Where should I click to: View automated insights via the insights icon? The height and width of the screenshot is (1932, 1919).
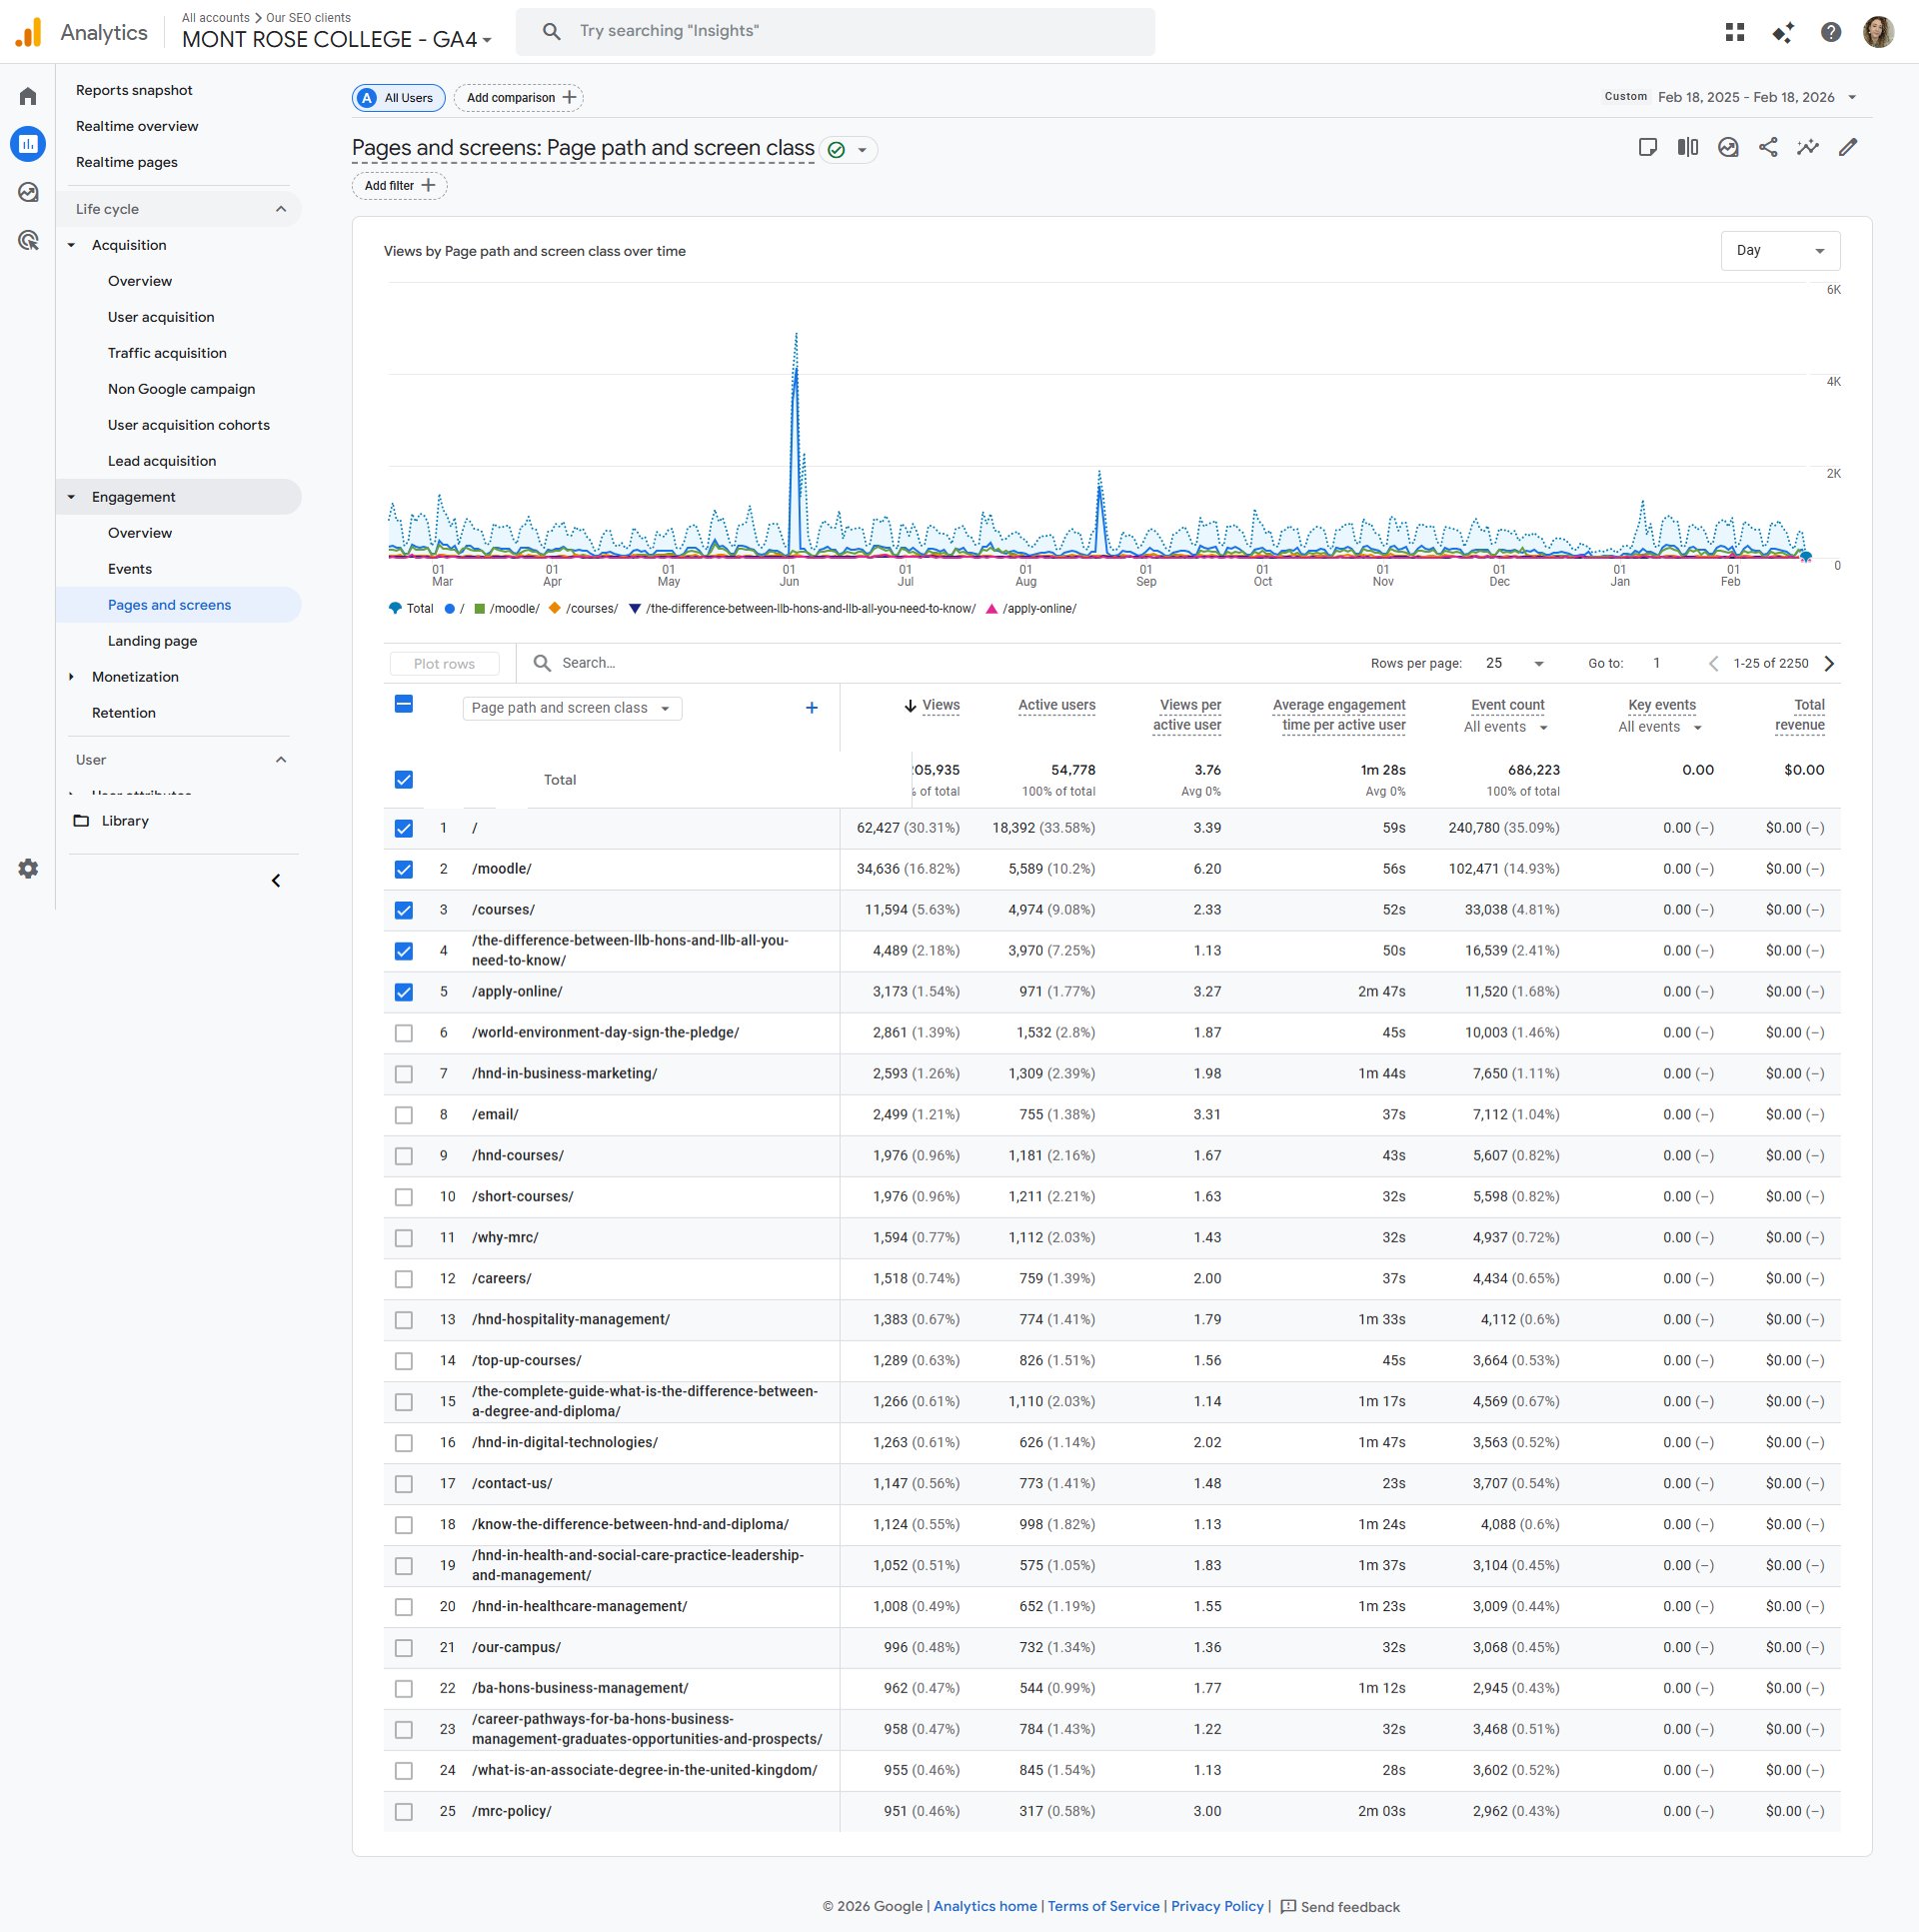[1729, 147]
